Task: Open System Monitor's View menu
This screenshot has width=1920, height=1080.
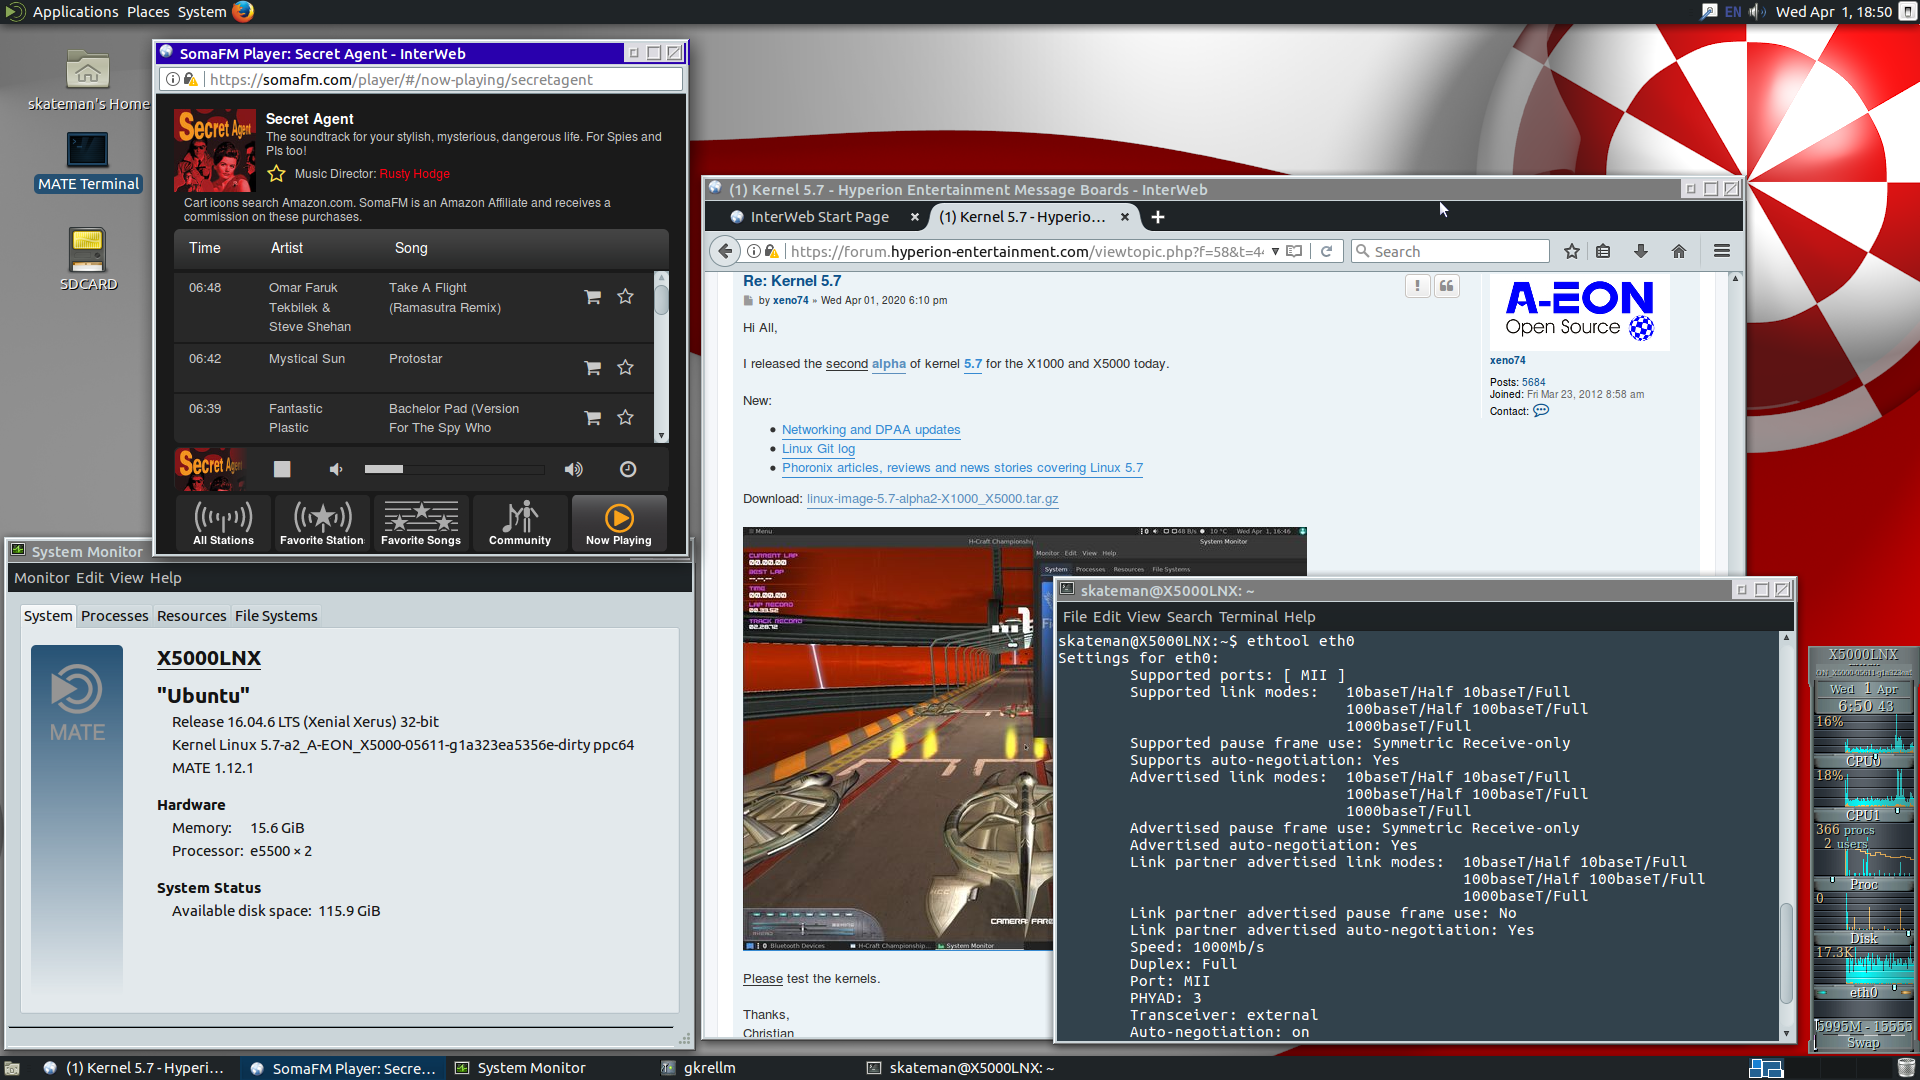Action: (x=126, y=578)
